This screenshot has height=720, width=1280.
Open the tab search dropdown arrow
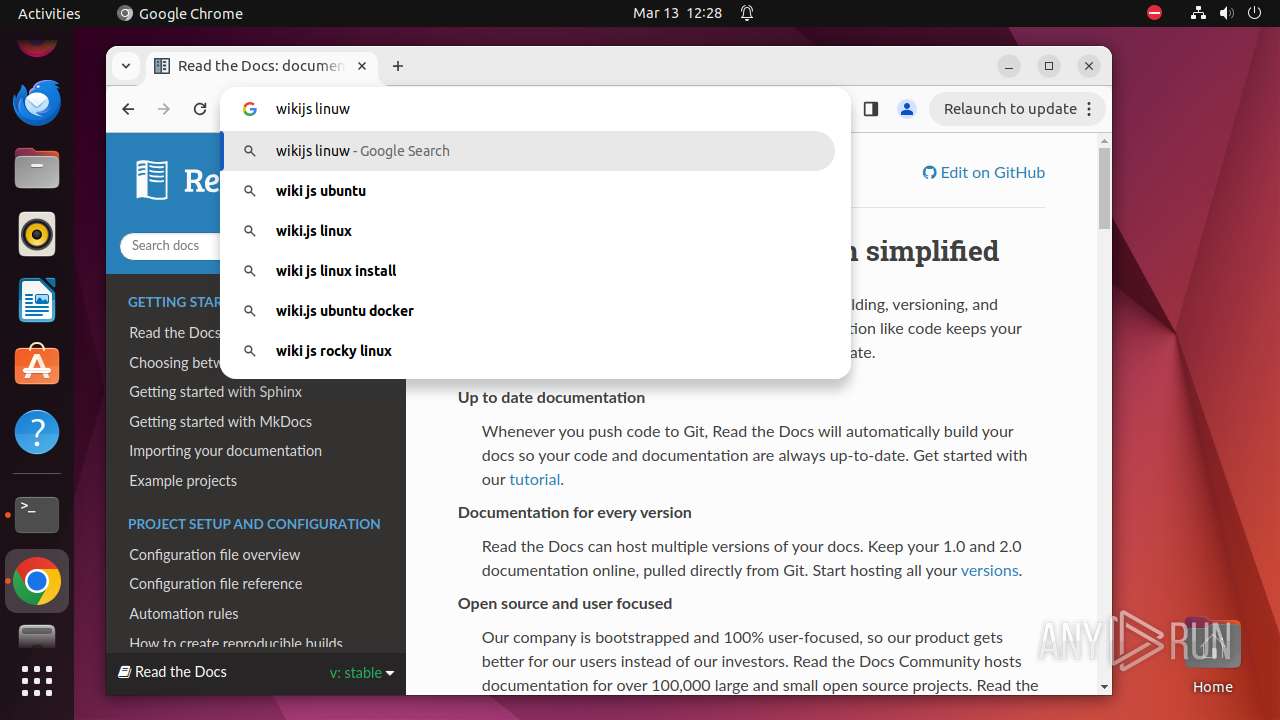(126, 66)
